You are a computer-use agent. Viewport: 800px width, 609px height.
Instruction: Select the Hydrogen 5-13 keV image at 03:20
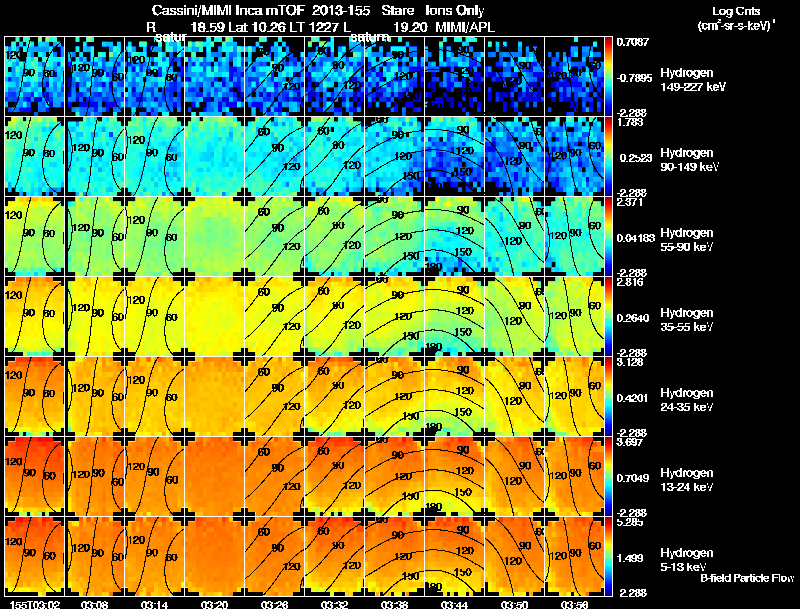point(214,556)
